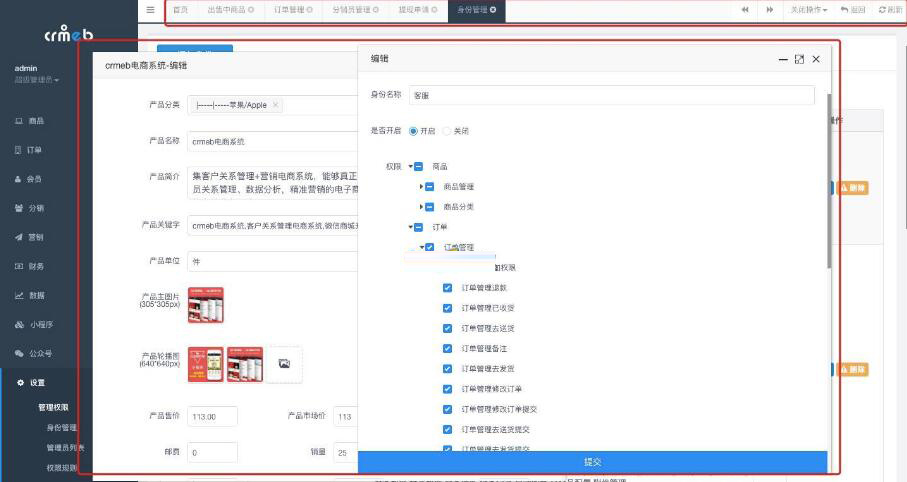Image resolution: width=907 pixels, height=482 pixels.
Task: Uncheck the 订单管理去送货 checkbox
Action: pyautogui.click(x=447, y=328)
